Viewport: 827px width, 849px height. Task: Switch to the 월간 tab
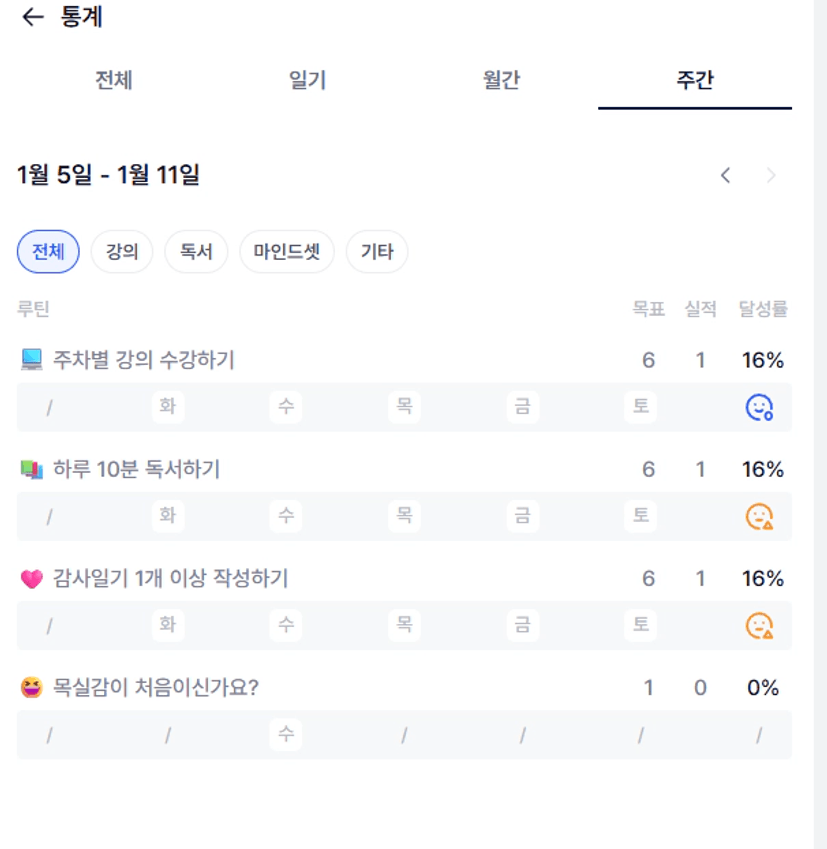pyautogui.click(x=501, y=81)
